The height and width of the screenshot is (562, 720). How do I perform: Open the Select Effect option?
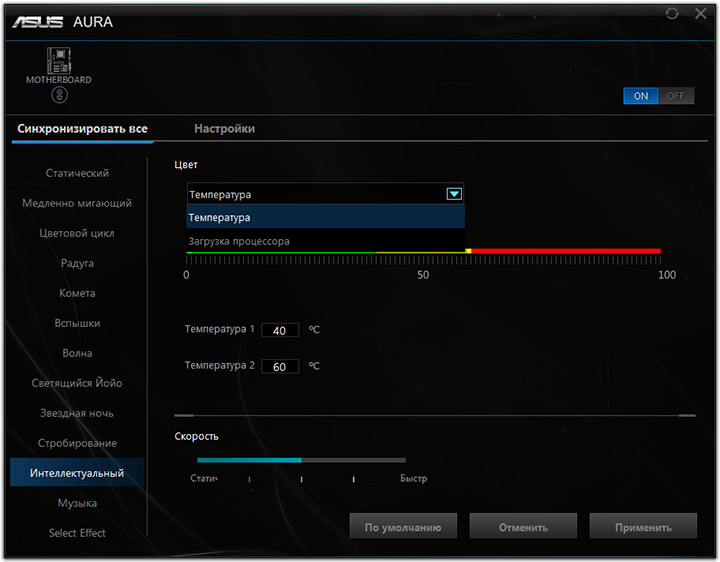(77, 533)
